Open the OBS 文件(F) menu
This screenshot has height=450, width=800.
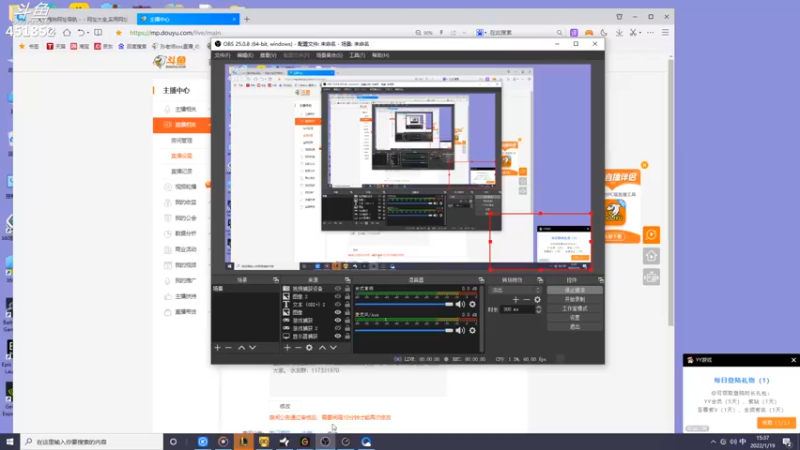tap(222, 55)
